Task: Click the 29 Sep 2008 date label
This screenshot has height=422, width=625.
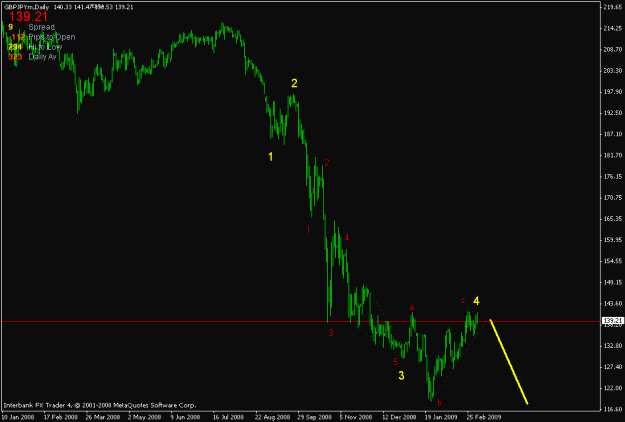Action: pos(315,417)
